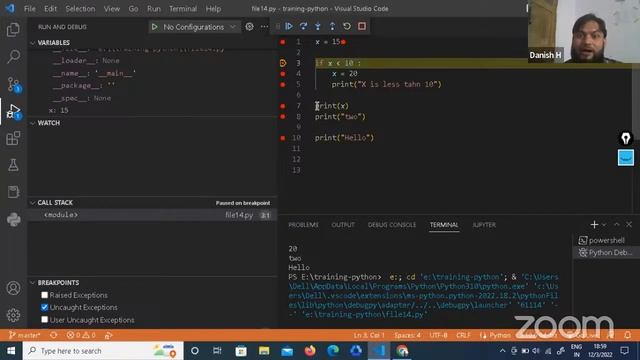This screenshot has width=640, height=360.
Task: Open Chrome from the taskbar
Action: click(402, 351)
